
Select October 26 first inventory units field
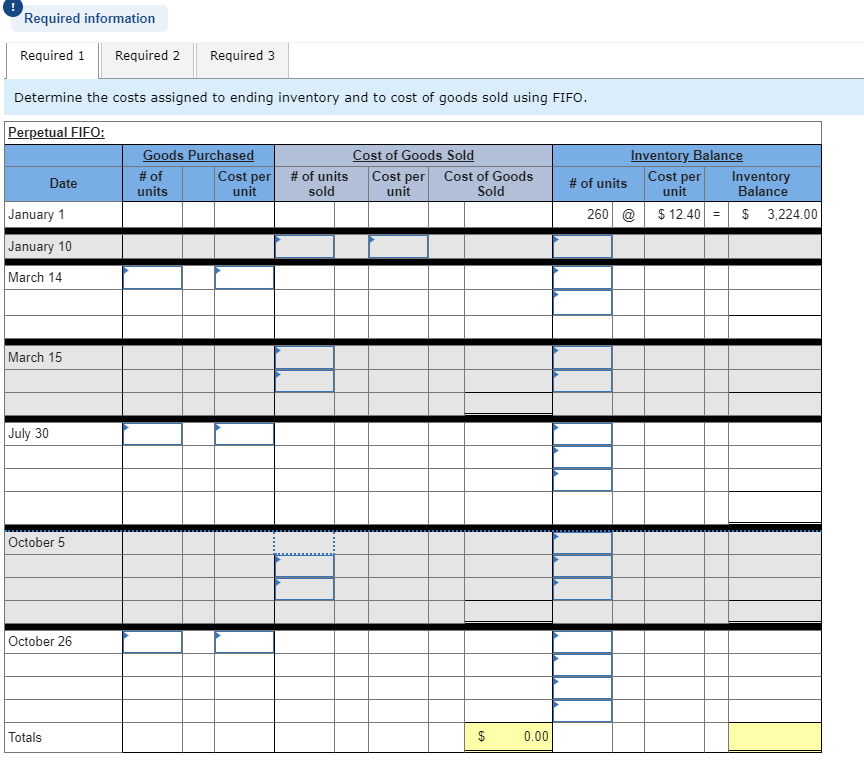(582, 642)
